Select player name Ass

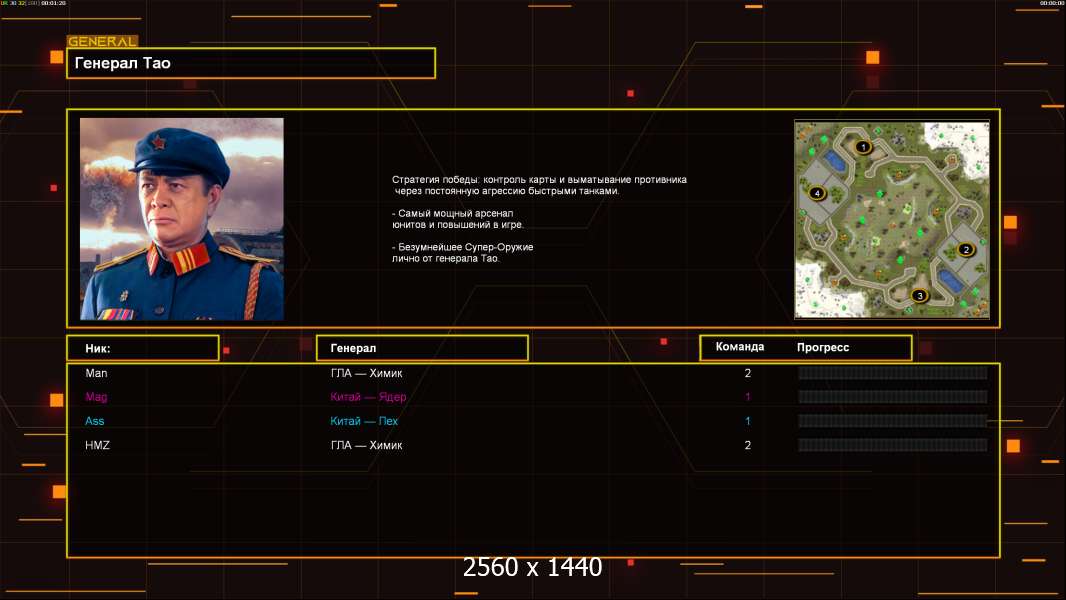click(94, 421)
